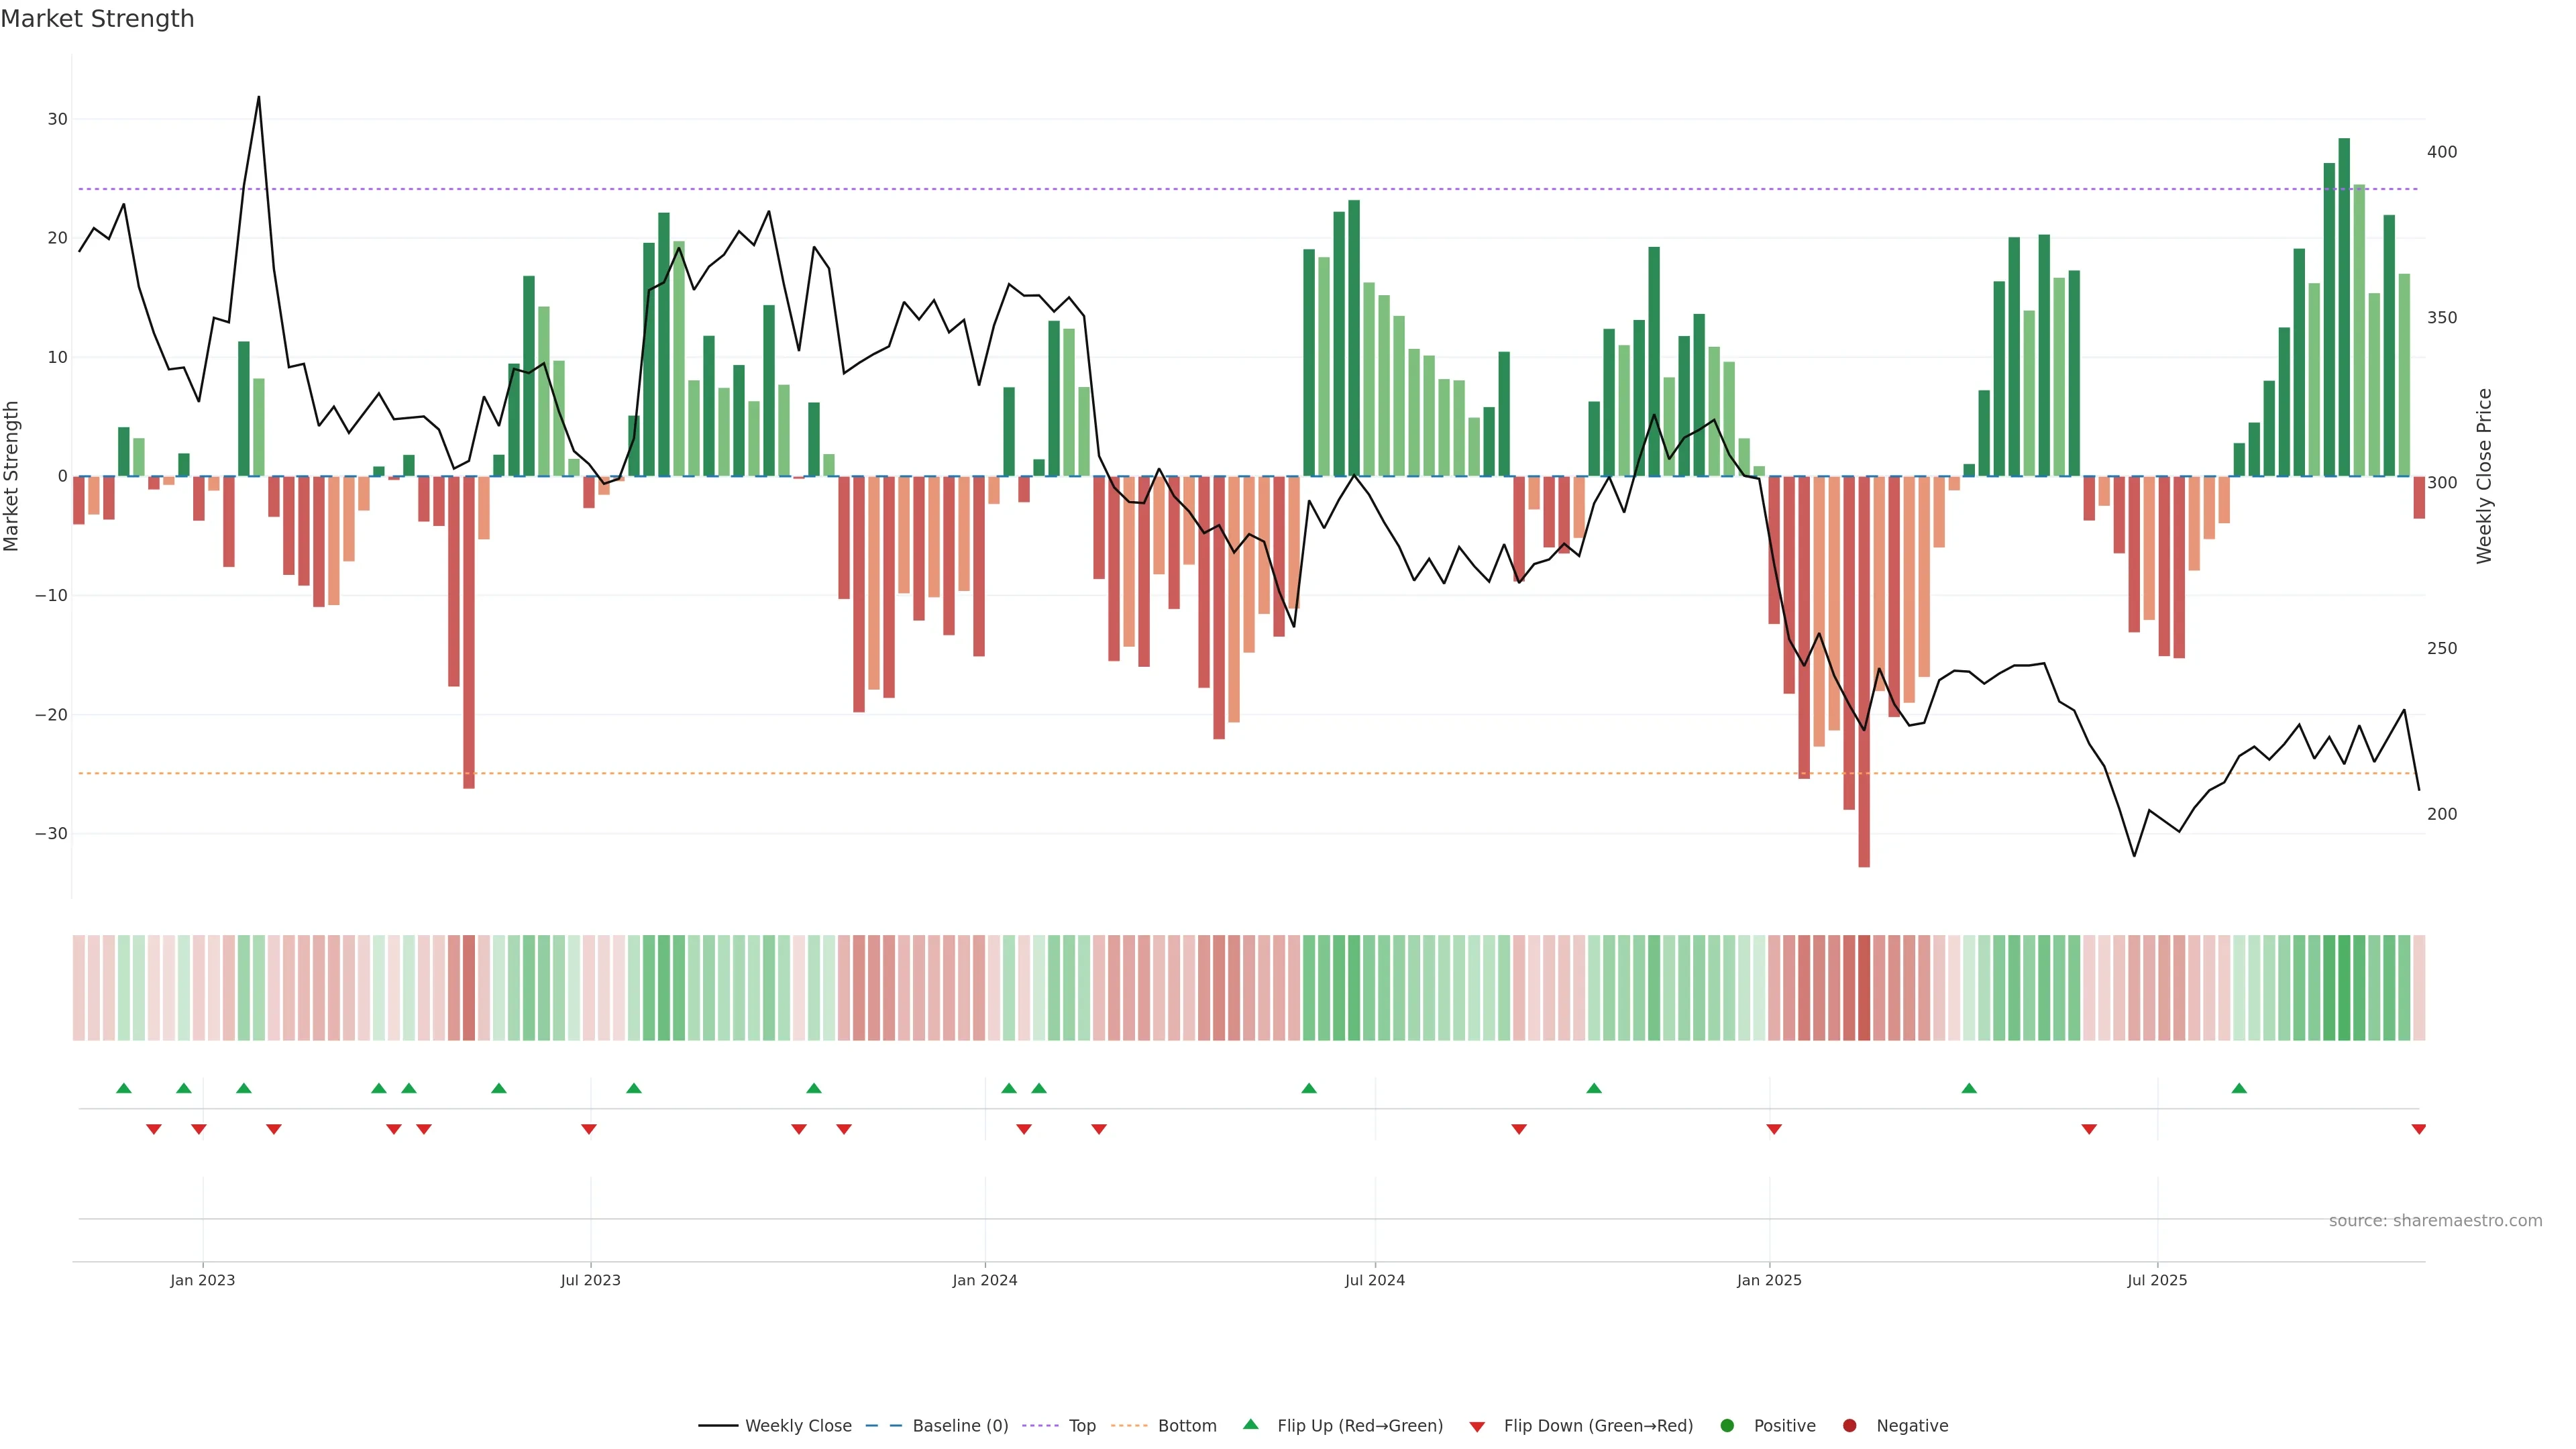Click Flip Up green triangle legend icon
Viewport: 2576px width, 1449px height.
click(x=1250, y=1425)
